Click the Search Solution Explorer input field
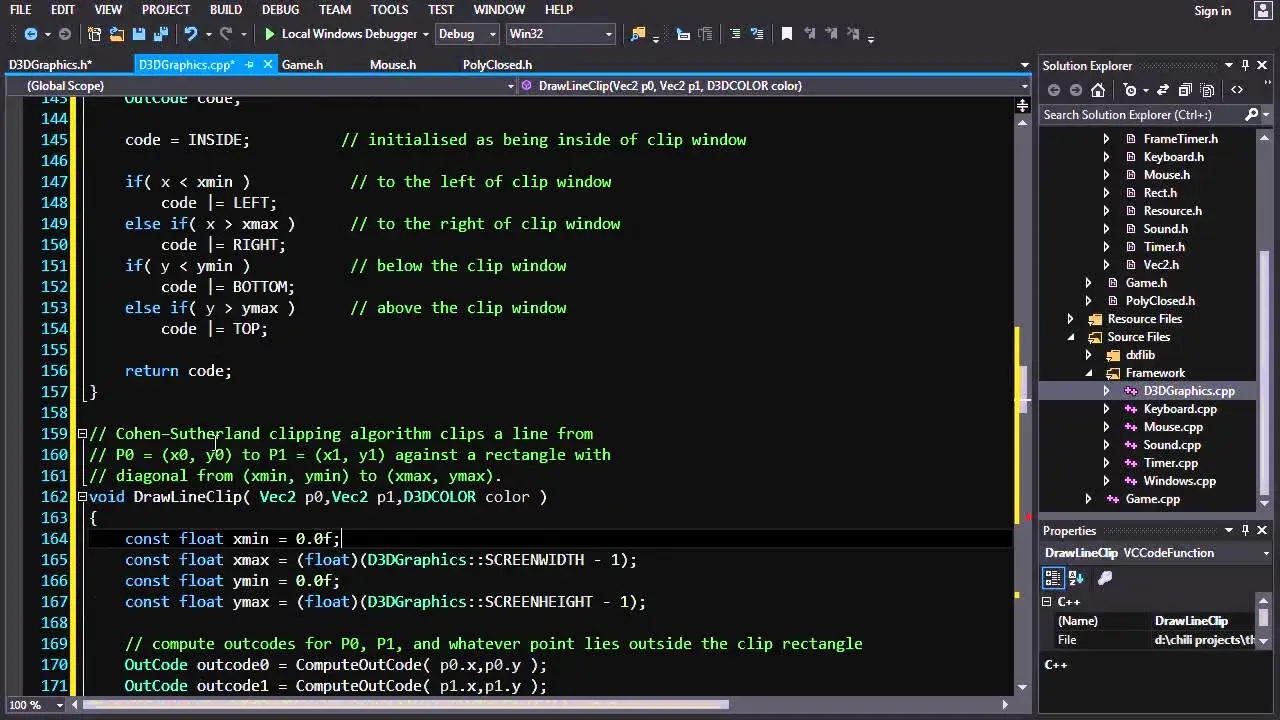Screen dimensions: 1280x720 (1142, 115)
